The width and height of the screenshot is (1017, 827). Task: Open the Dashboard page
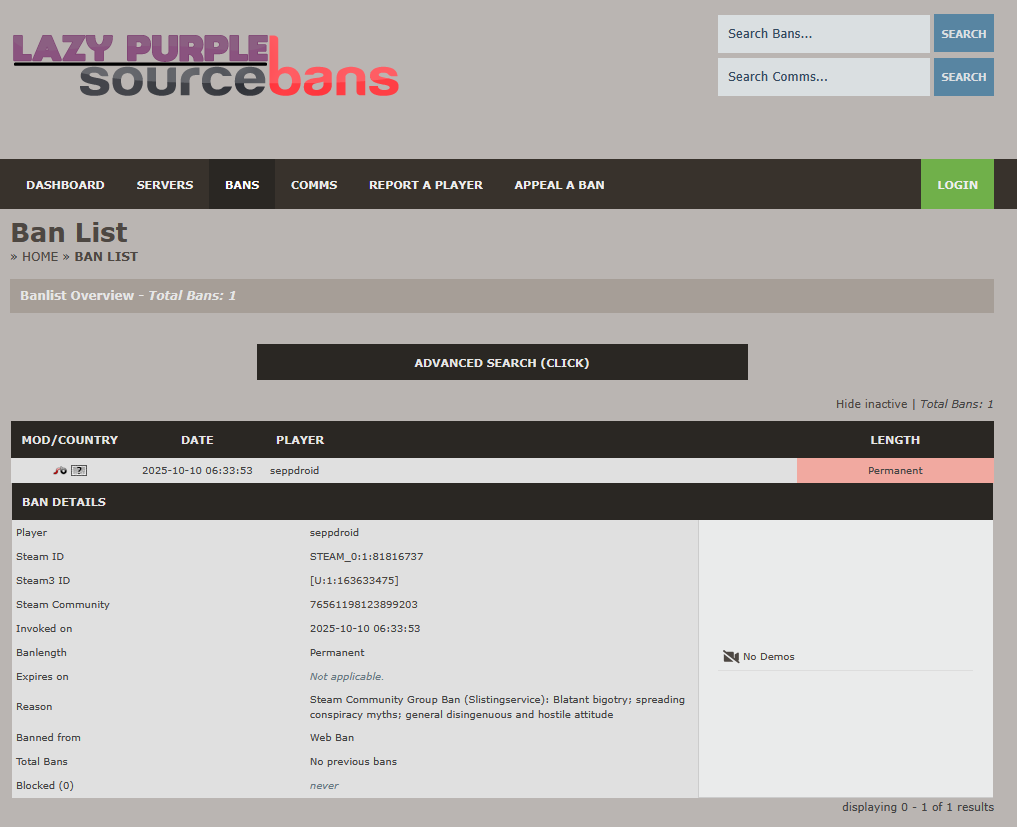[65, 185]
